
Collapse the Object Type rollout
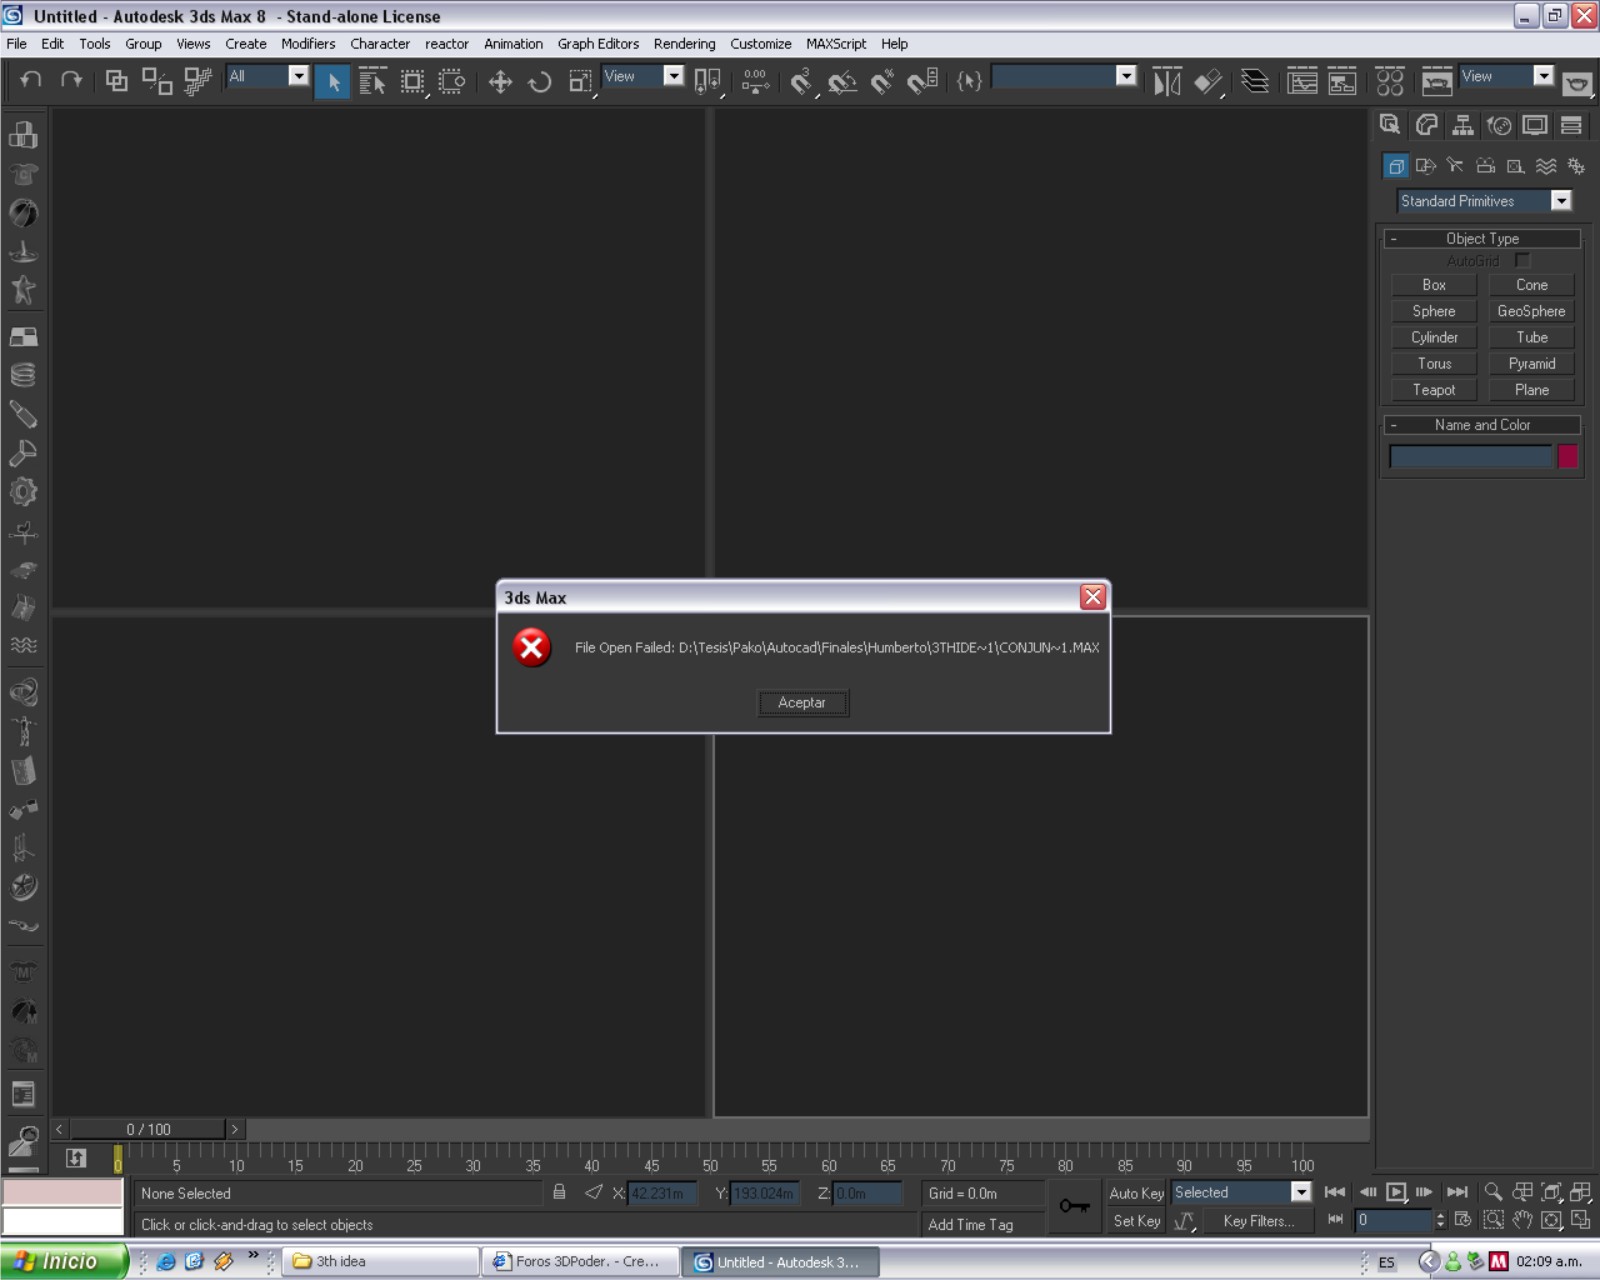(1482, 238)
